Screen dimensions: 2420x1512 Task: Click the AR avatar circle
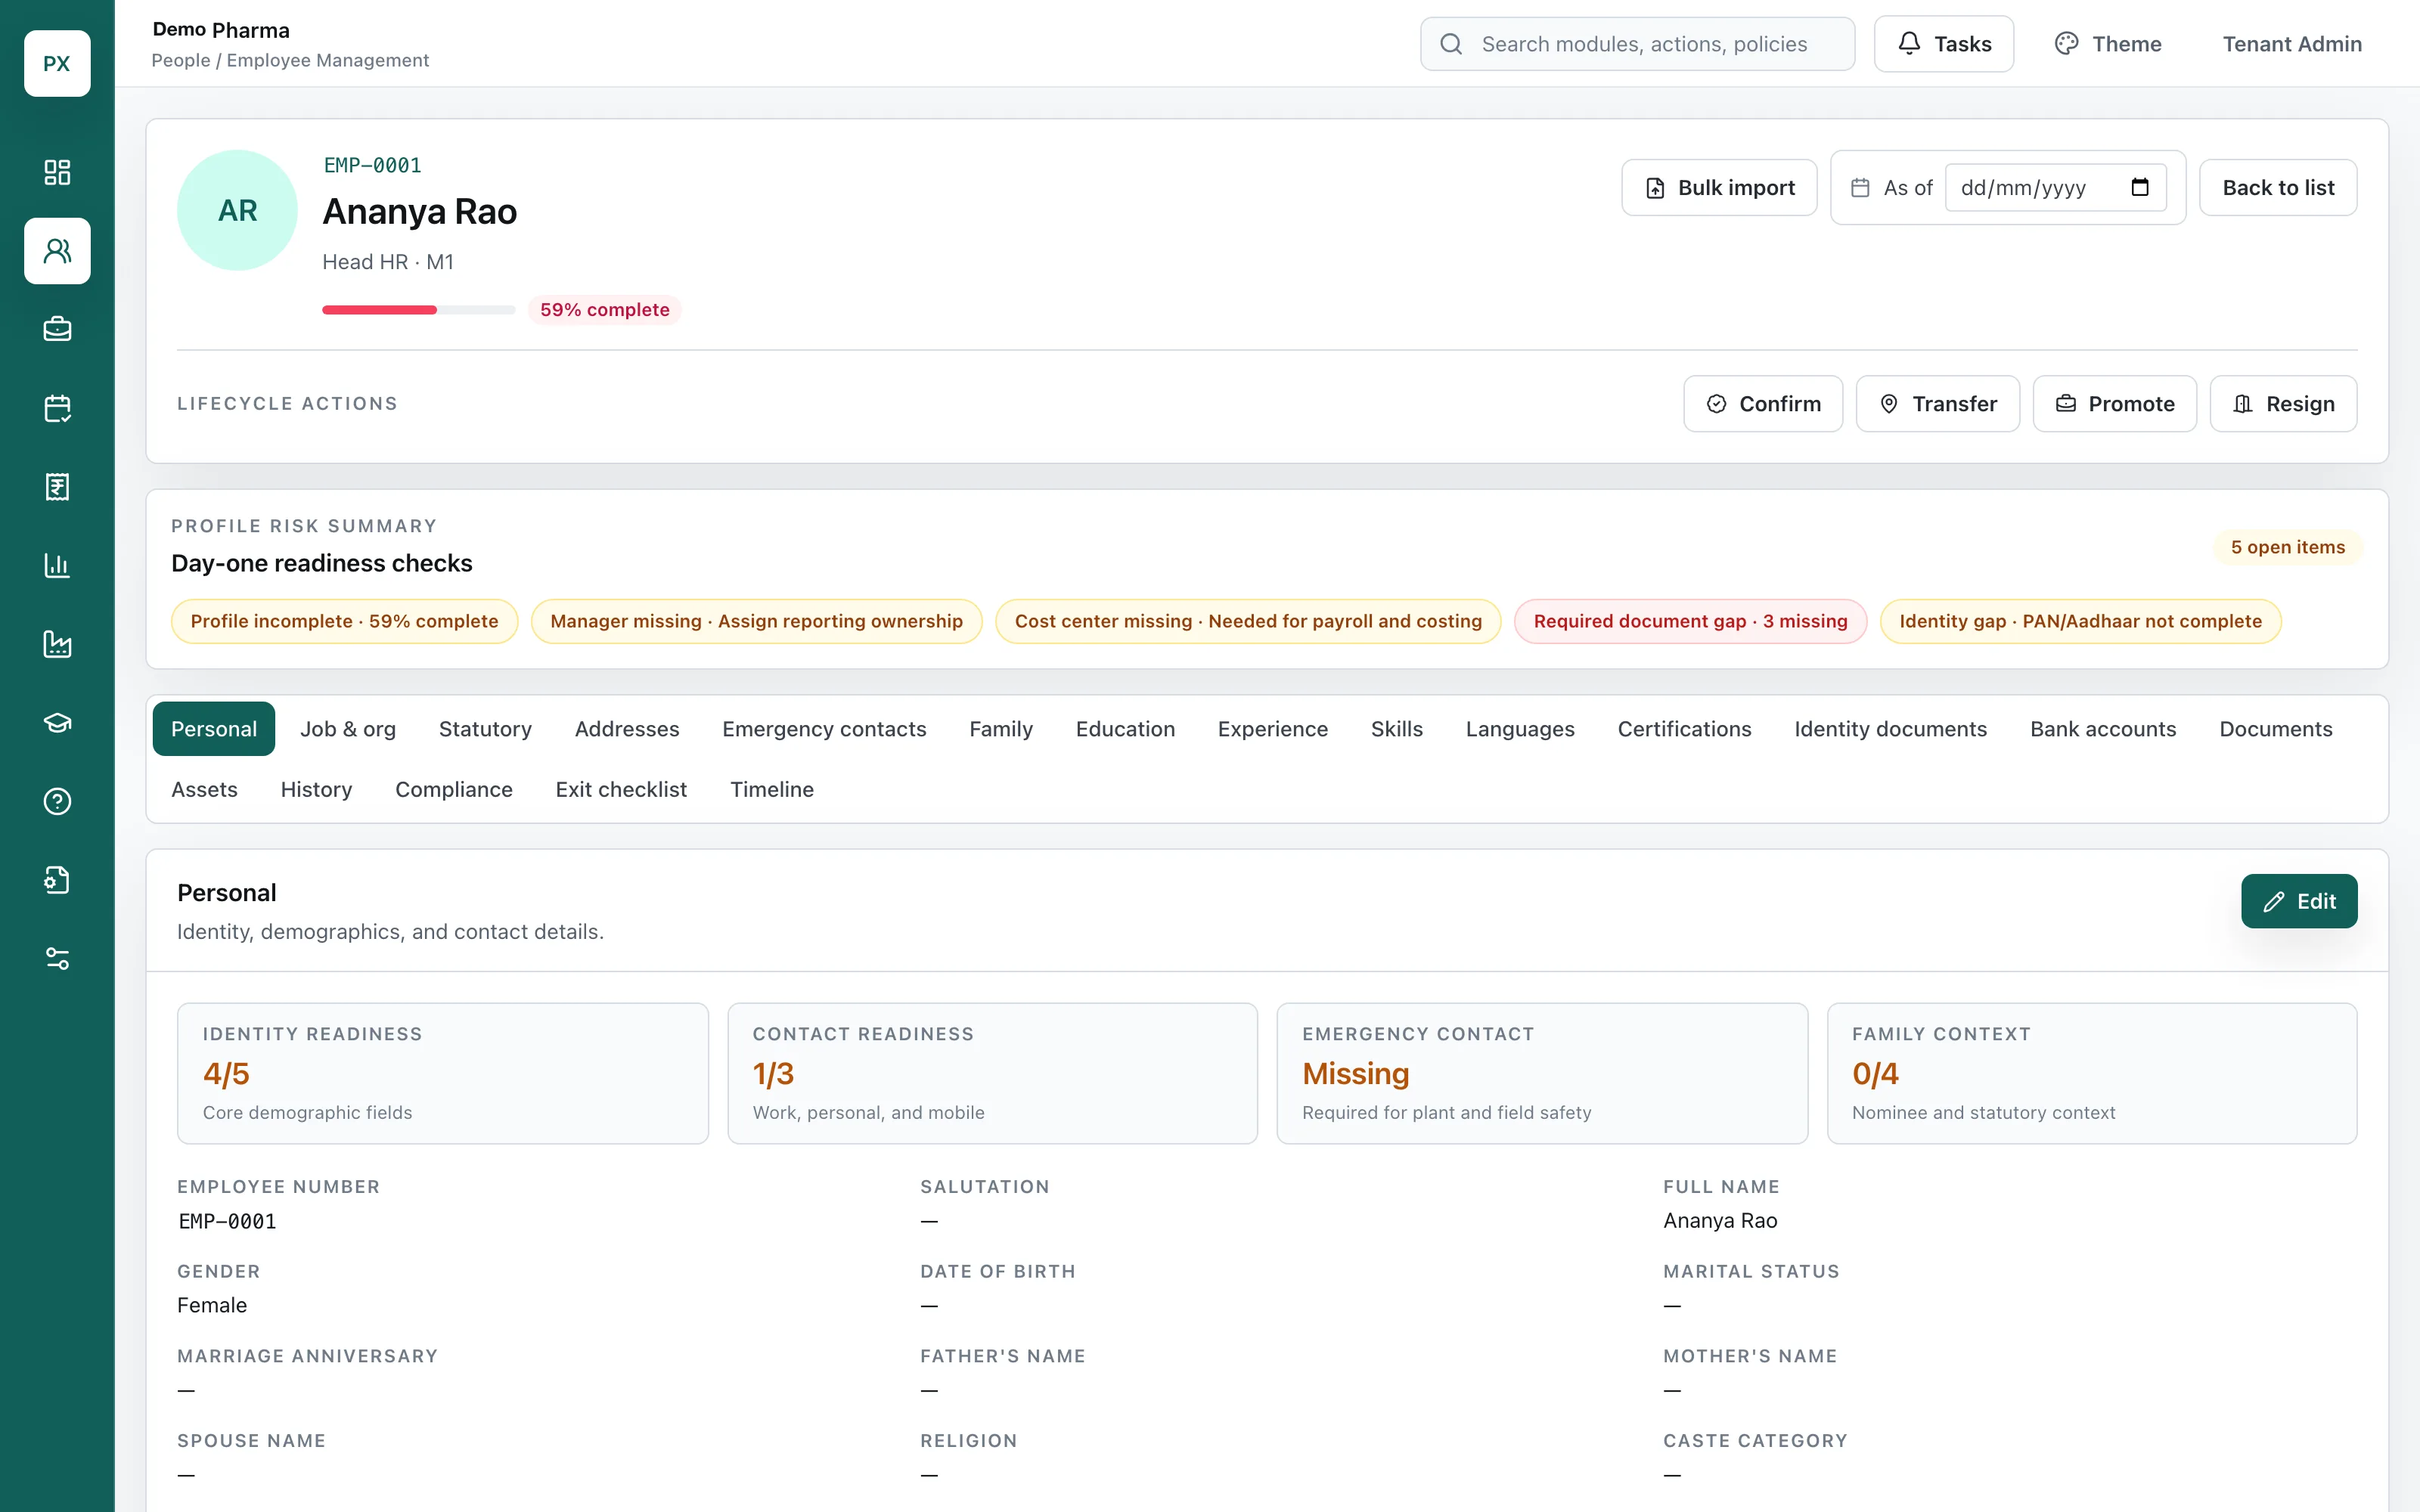pyautogui.click(x=237, y=210)
